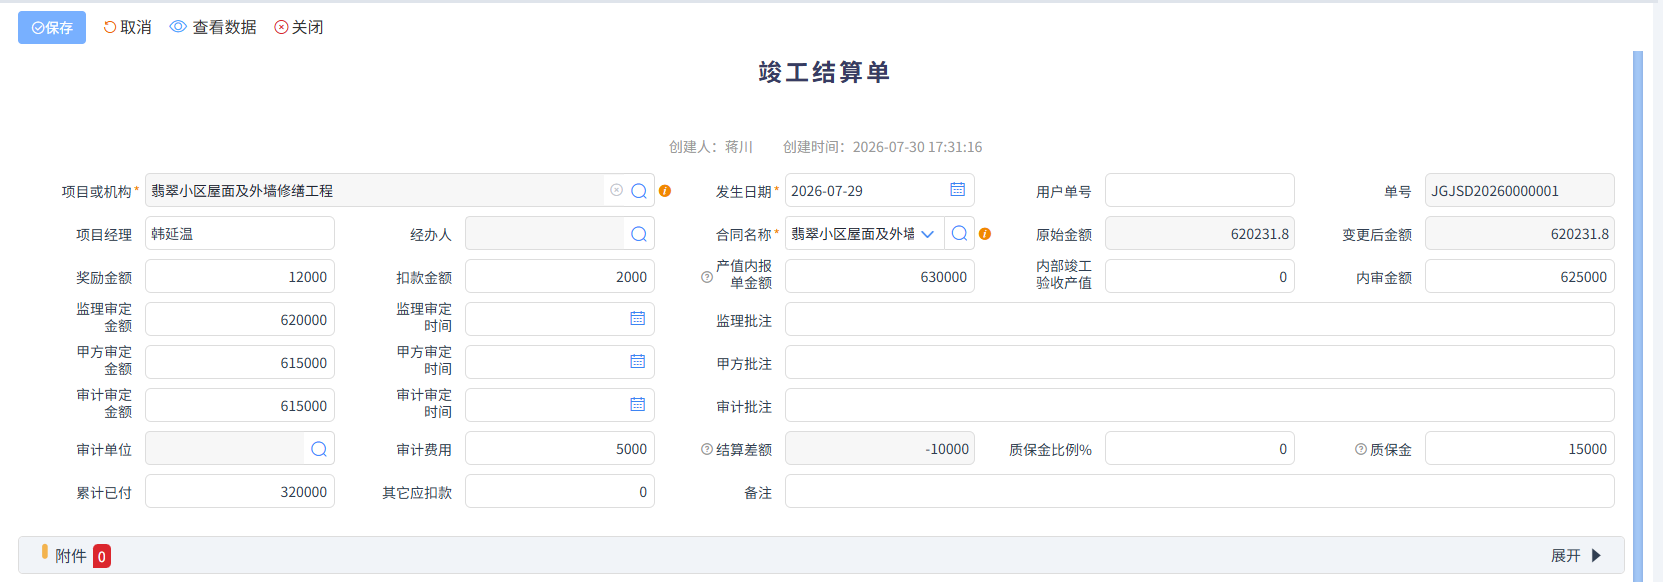Click the 保存 save button
The height and width of the screenshot is (582, 1663).
pyautogui.click(x=52, y=27)
